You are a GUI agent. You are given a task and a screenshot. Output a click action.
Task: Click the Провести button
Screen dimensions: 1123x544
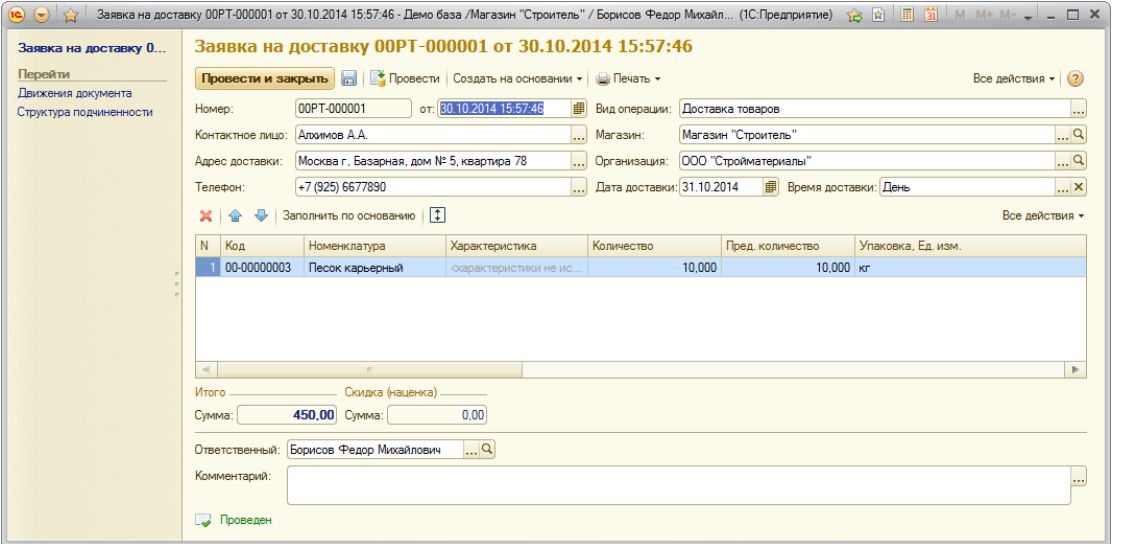coord(405,79)
